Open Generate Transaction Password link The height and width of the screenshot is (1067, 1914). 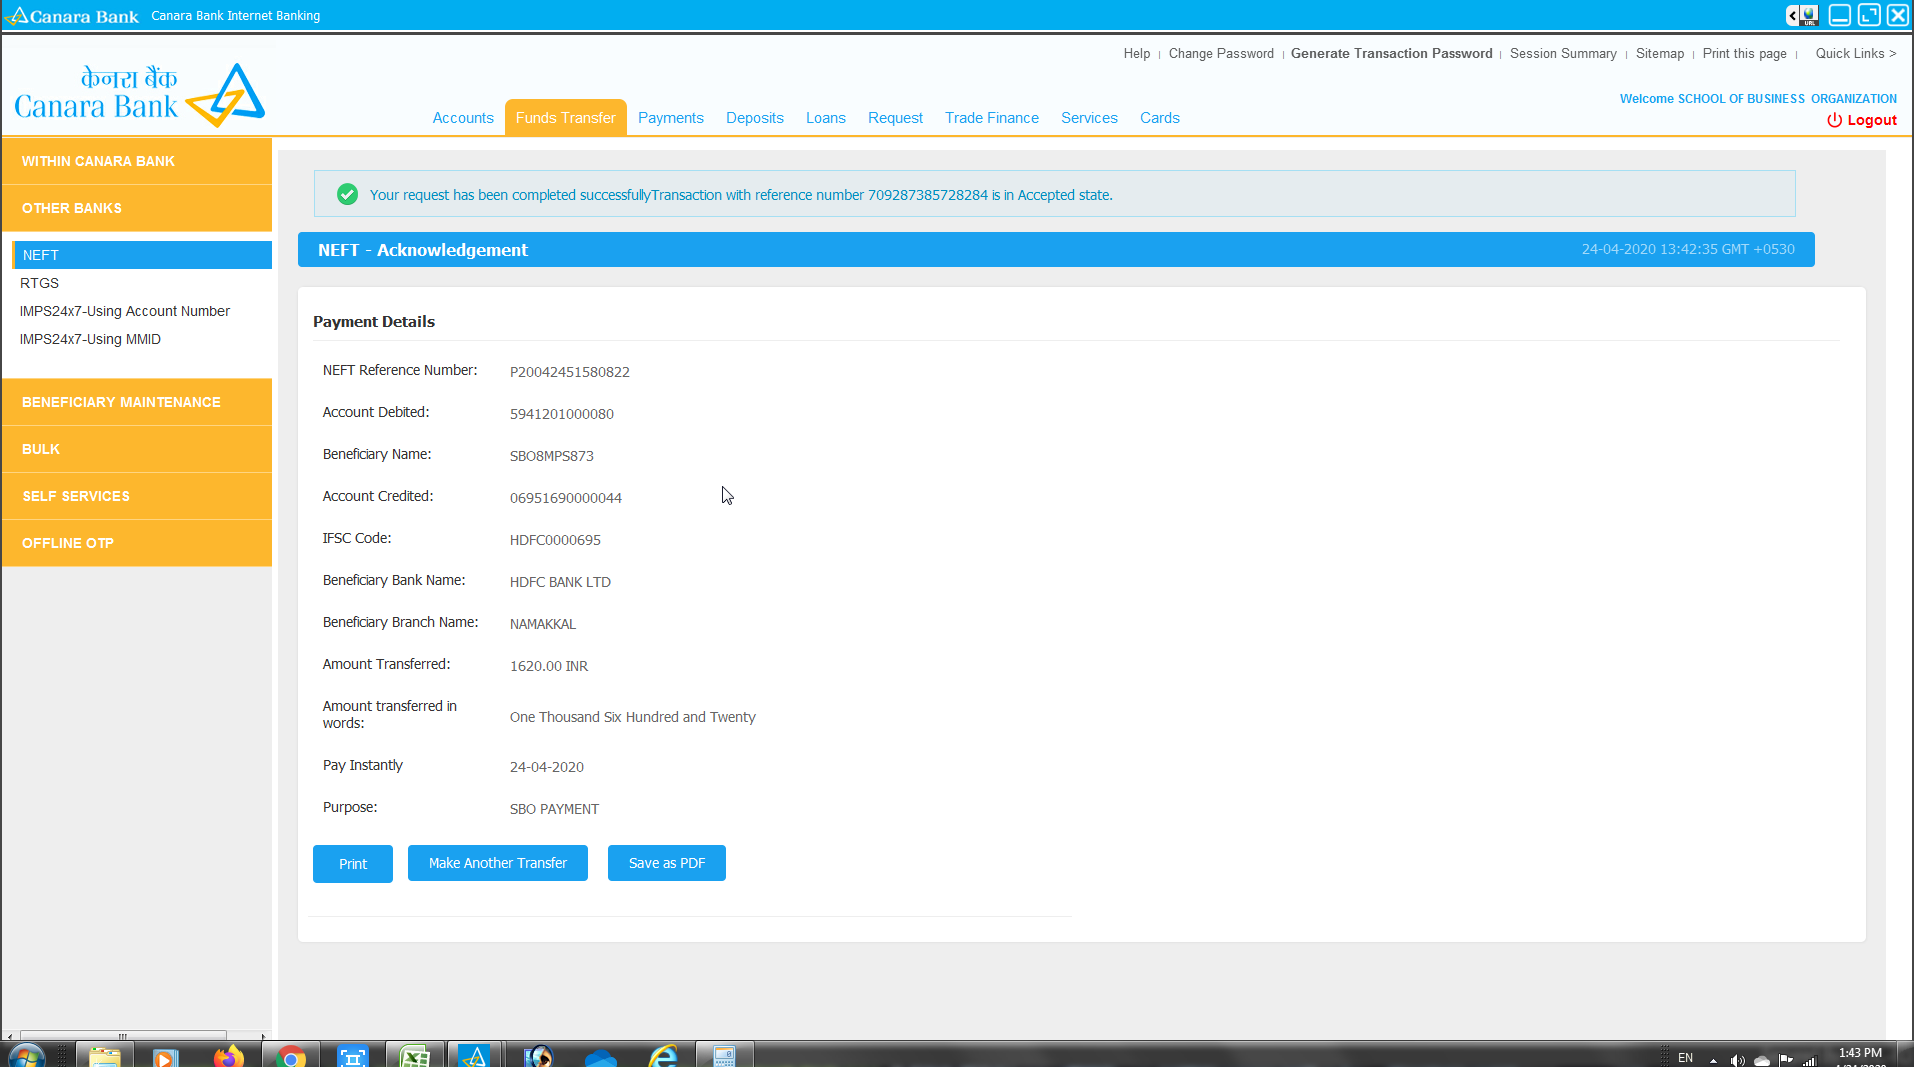pyautogui.click(x=1391, y=53)
